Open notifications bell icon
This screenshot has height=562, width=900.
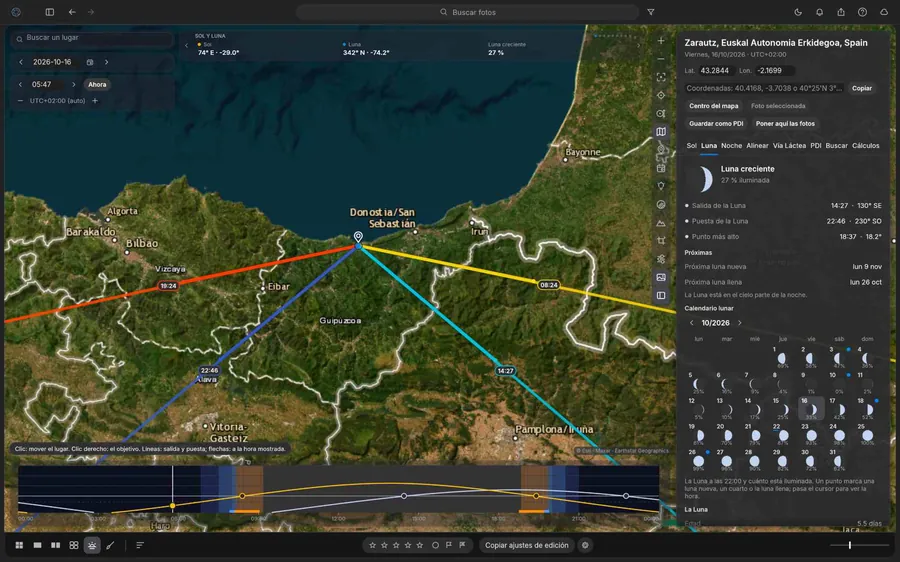click(x=820, y=12)
